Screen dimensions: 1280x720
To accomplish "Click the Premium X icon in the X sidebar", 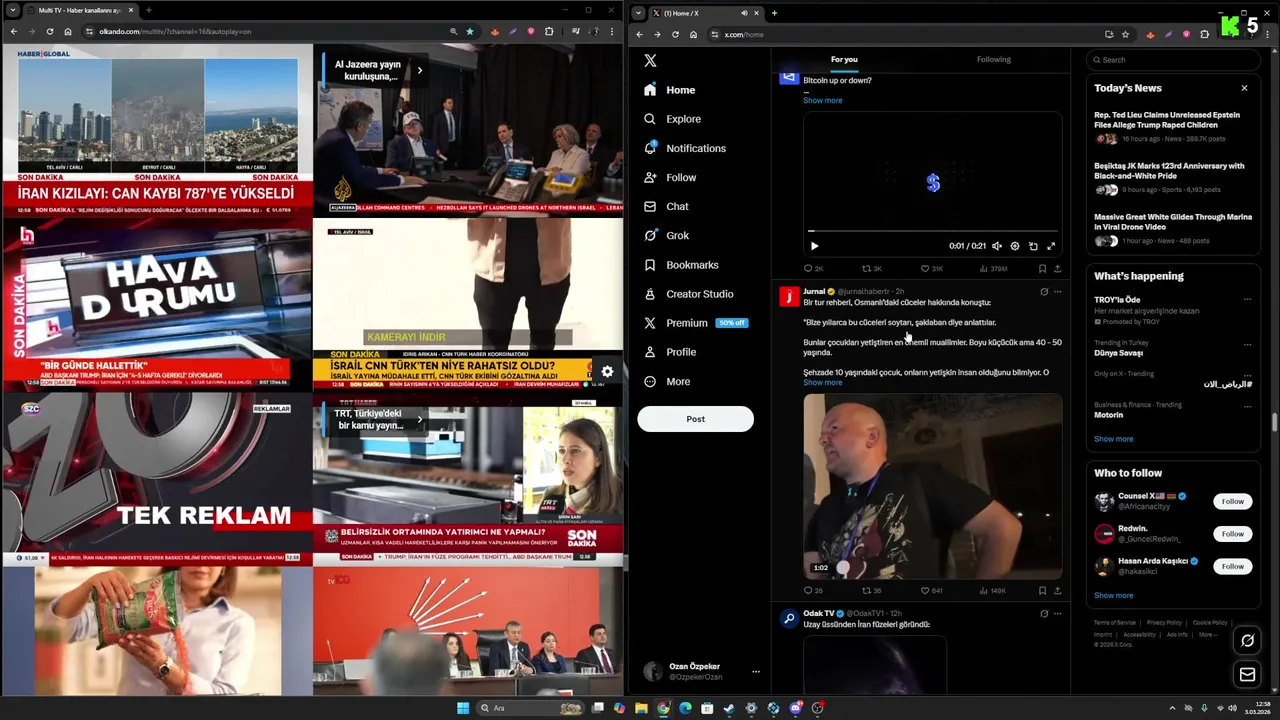I will pos(650,323).
